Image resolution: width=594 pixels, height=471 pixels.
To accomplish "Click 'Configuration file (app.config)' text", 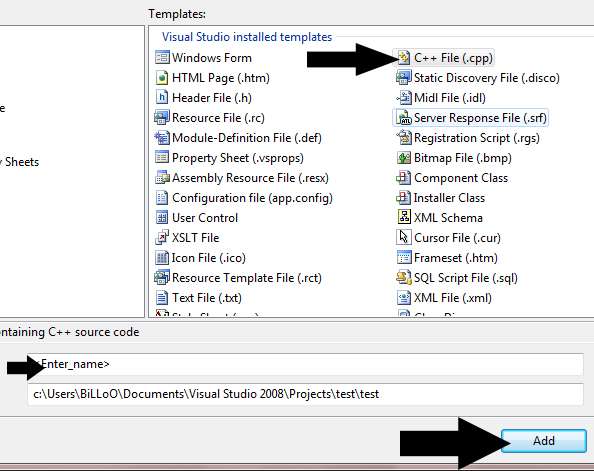I will coord(252,198).
